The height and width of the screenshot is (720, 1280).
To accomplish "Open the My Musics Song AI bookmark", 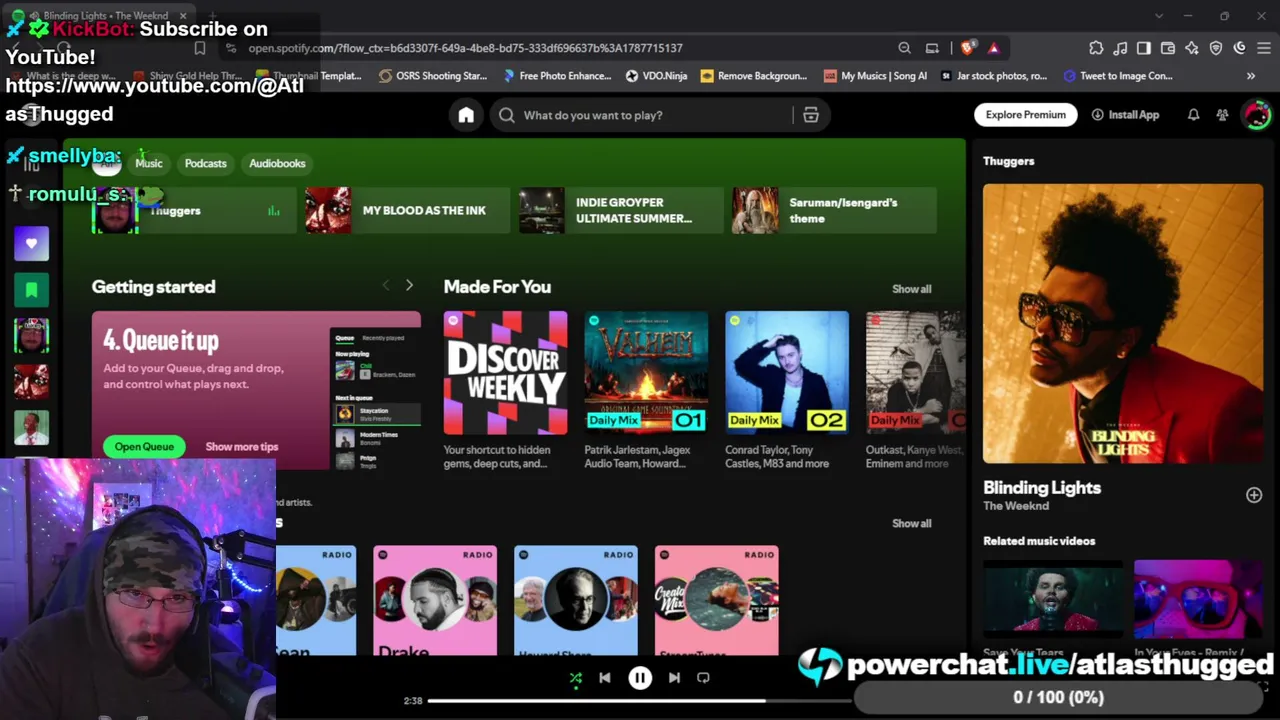I will tap(875, 76).
